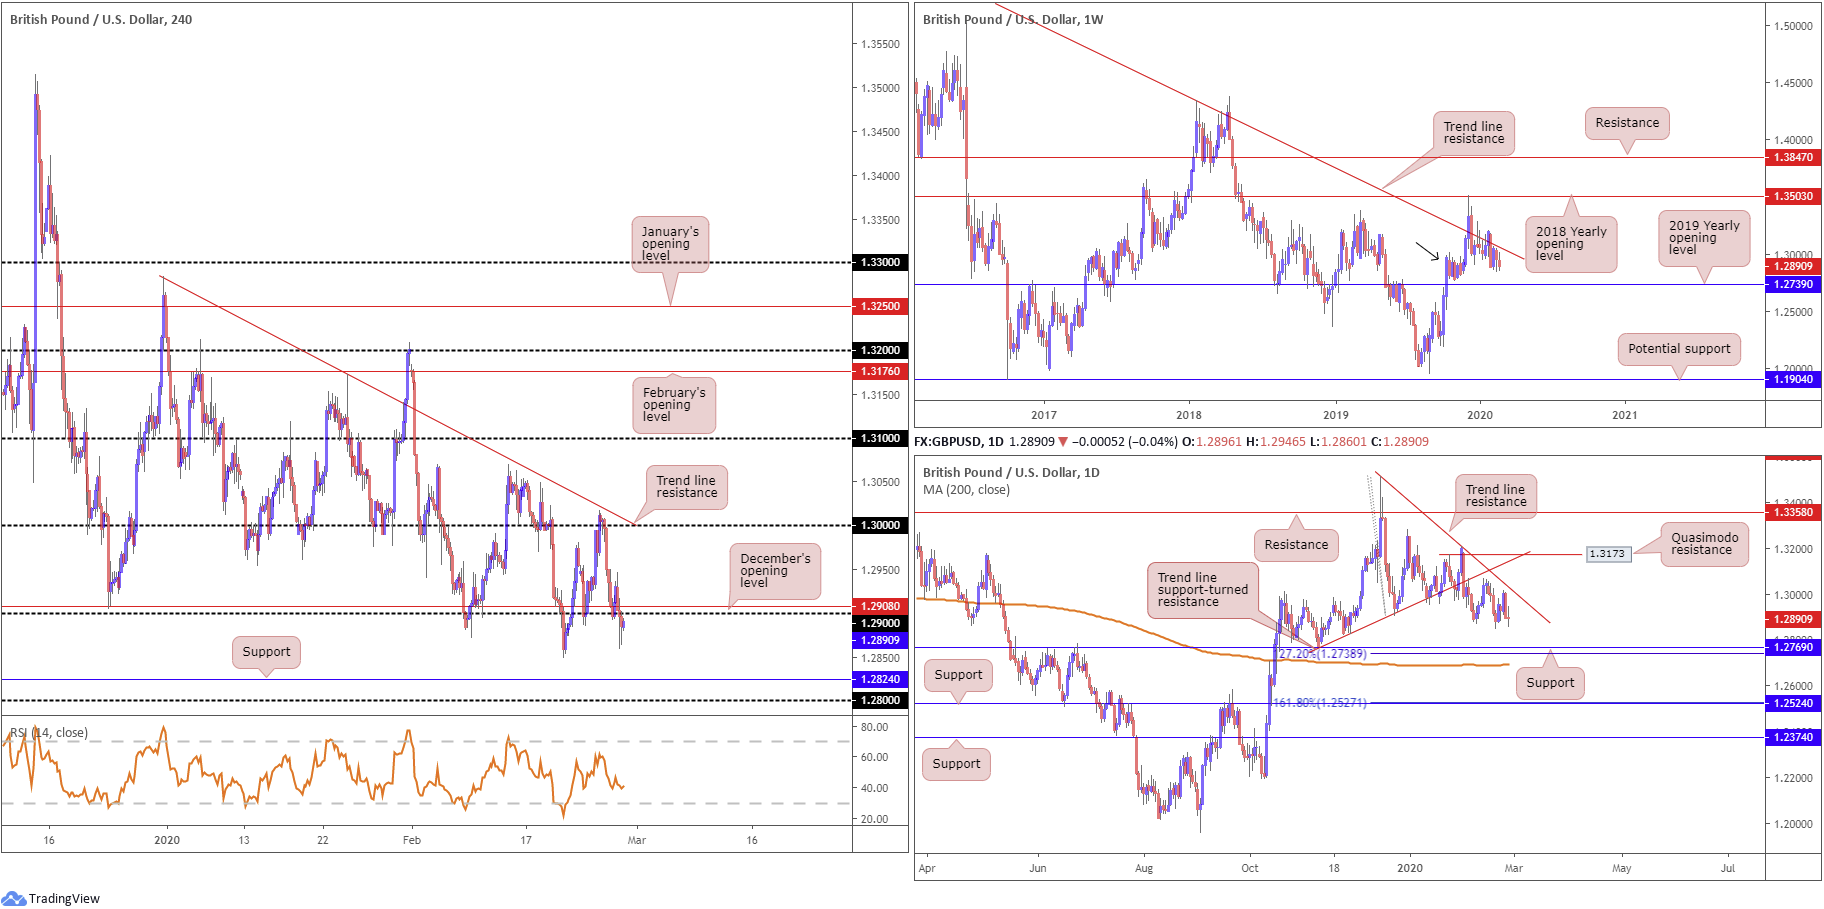Select February's opening level callout
This screenshot has width=1824, height=909.
point(673,405)
